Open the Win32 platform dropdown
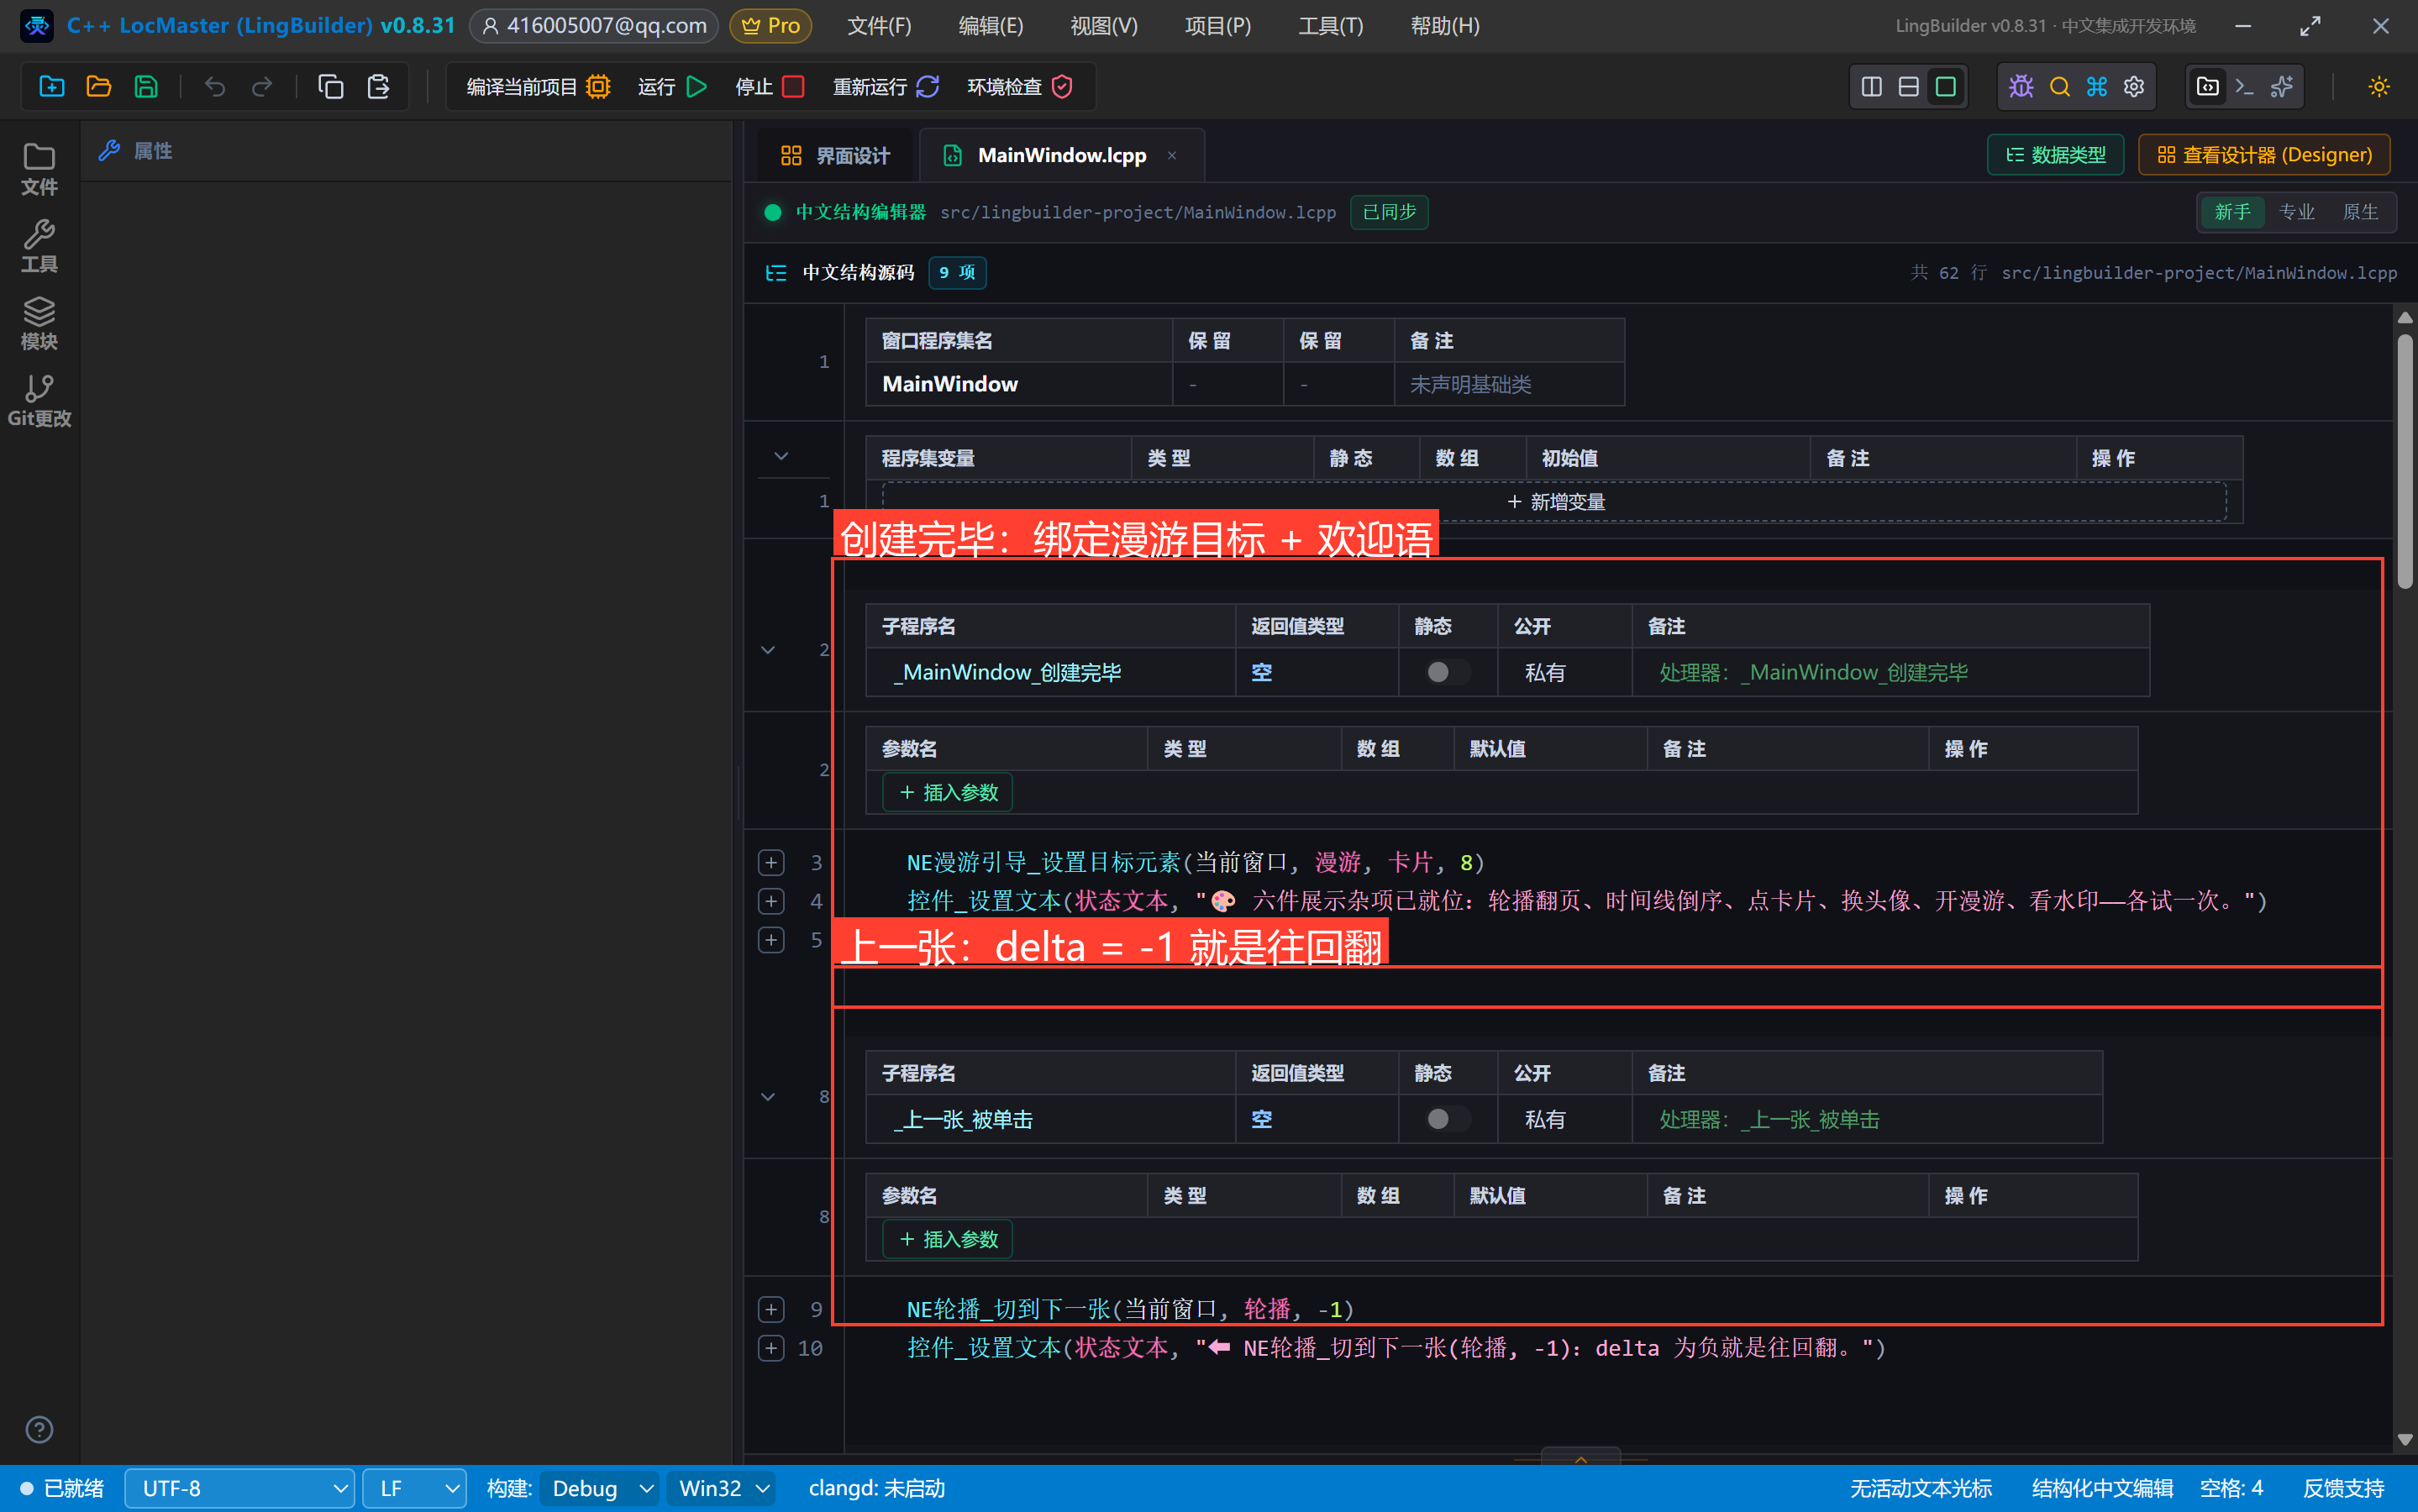The width and height of the screenshot is (2418, 1512). tap(721, 1488)
